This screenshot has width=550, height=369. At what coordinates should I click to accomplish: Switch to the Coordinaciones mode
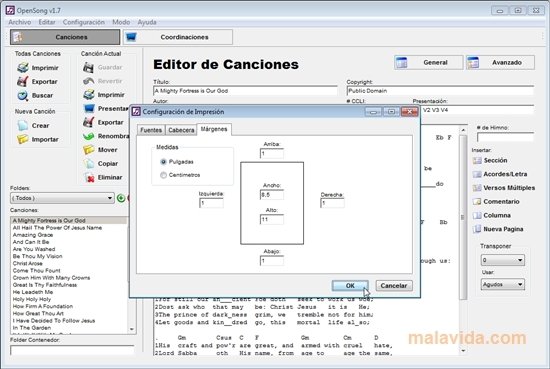(x=177, y=37)
